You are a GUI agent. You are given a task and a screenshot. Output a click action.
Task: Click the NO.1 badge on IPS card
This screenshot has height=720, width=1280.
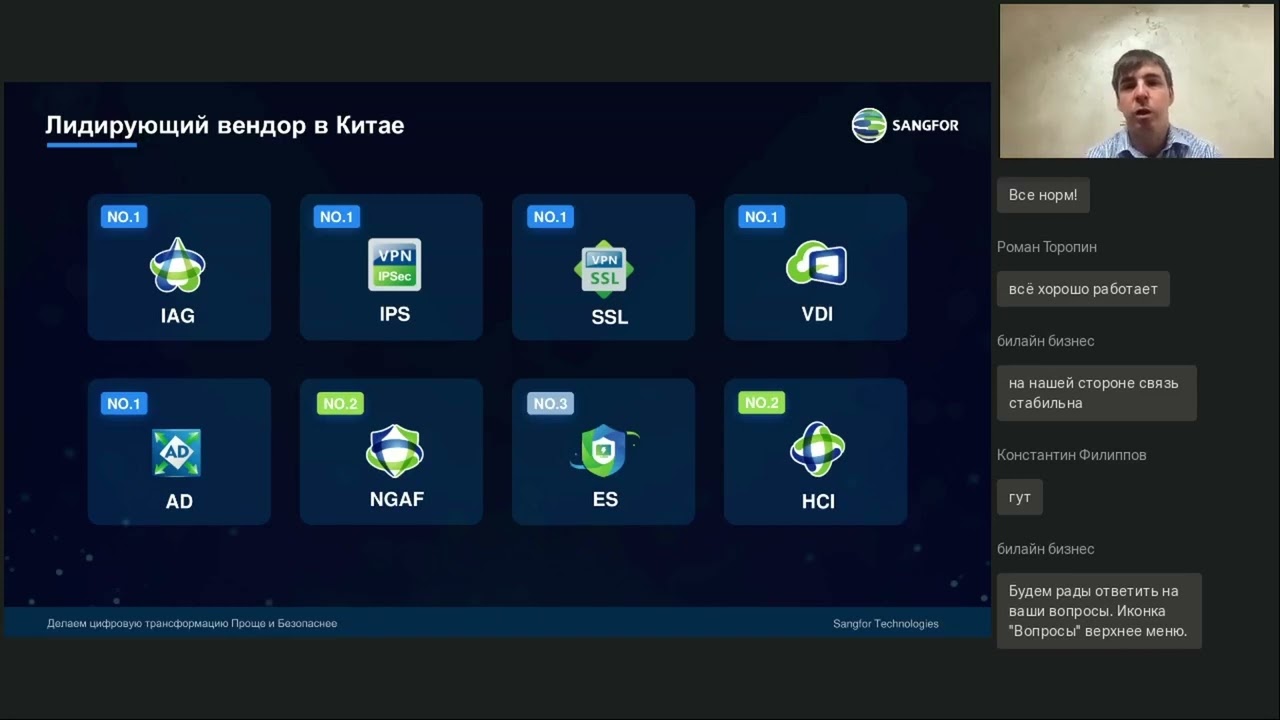(x=336, y=217)
